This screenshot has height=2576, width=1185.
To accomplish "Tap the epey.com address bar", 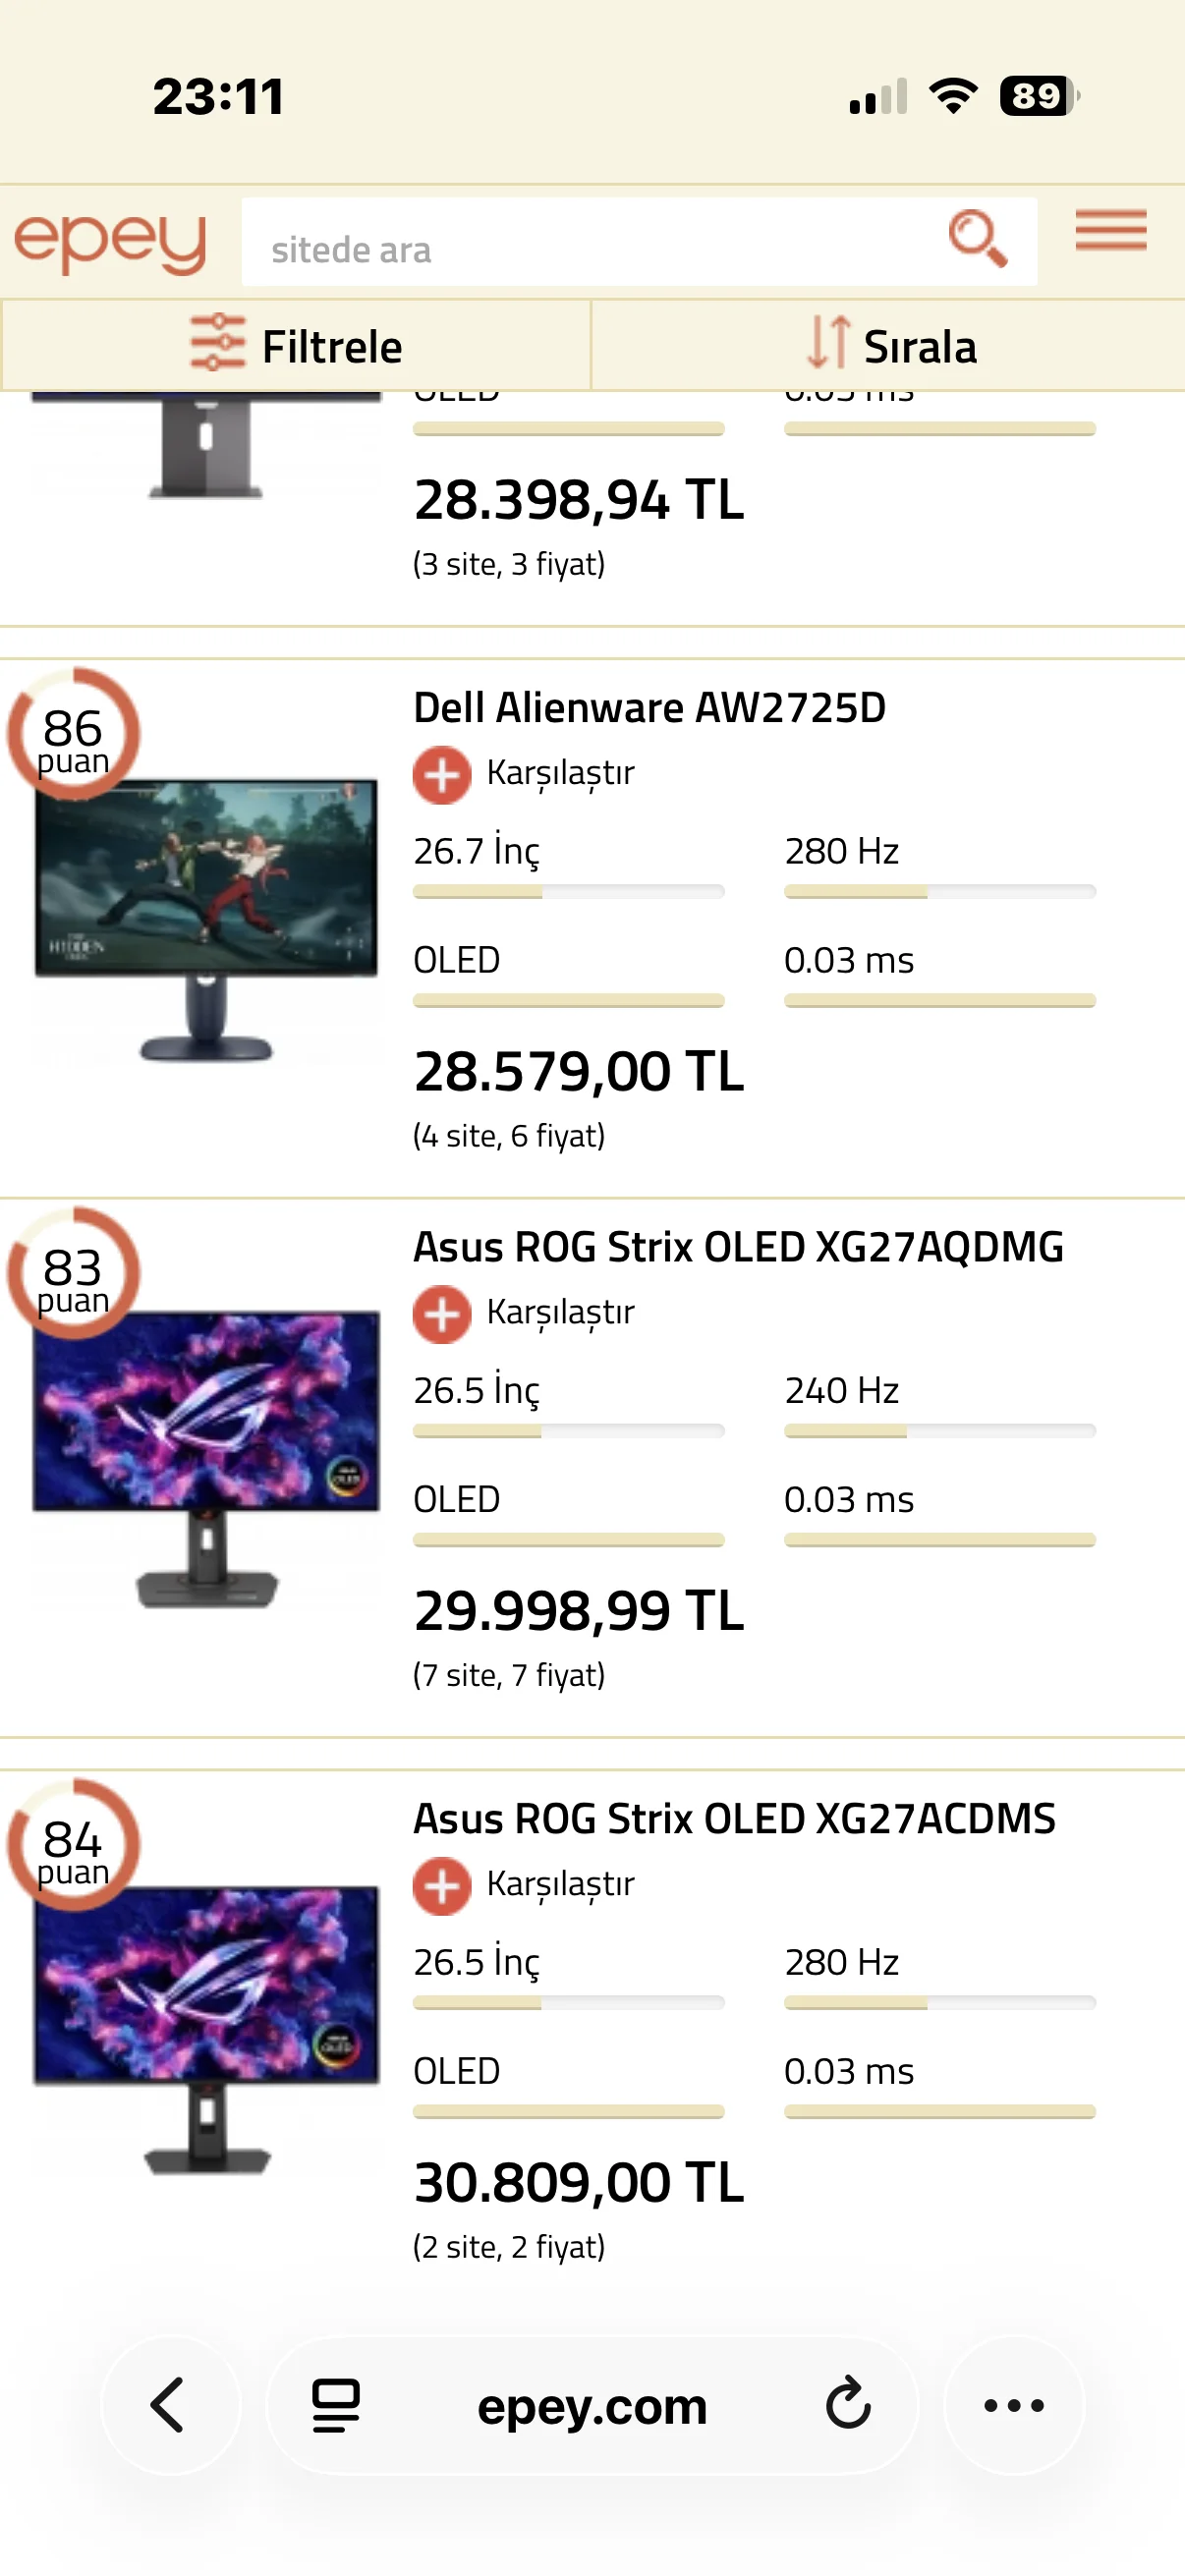I will pos(592,2406).
